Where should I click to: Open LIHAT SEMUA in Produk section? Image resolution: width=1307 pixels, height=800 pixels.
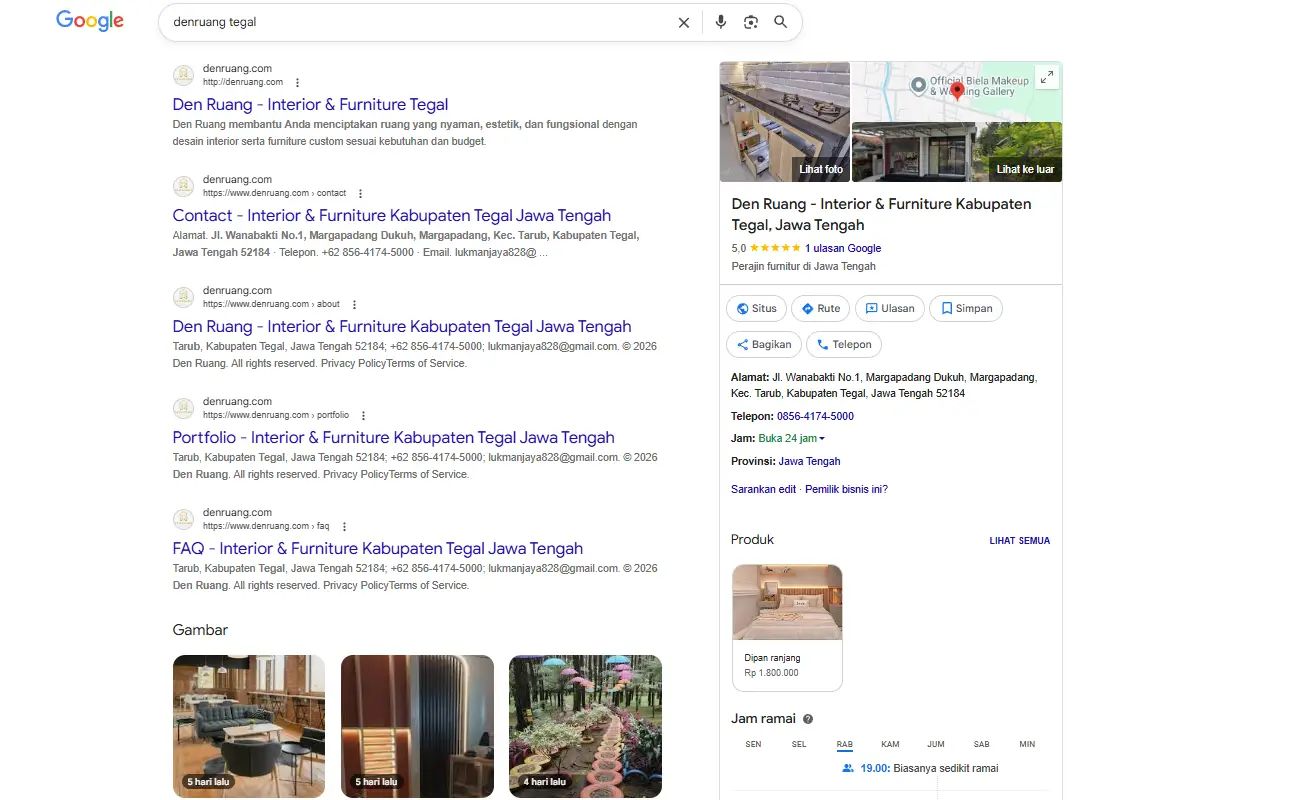click(1020, 541)
